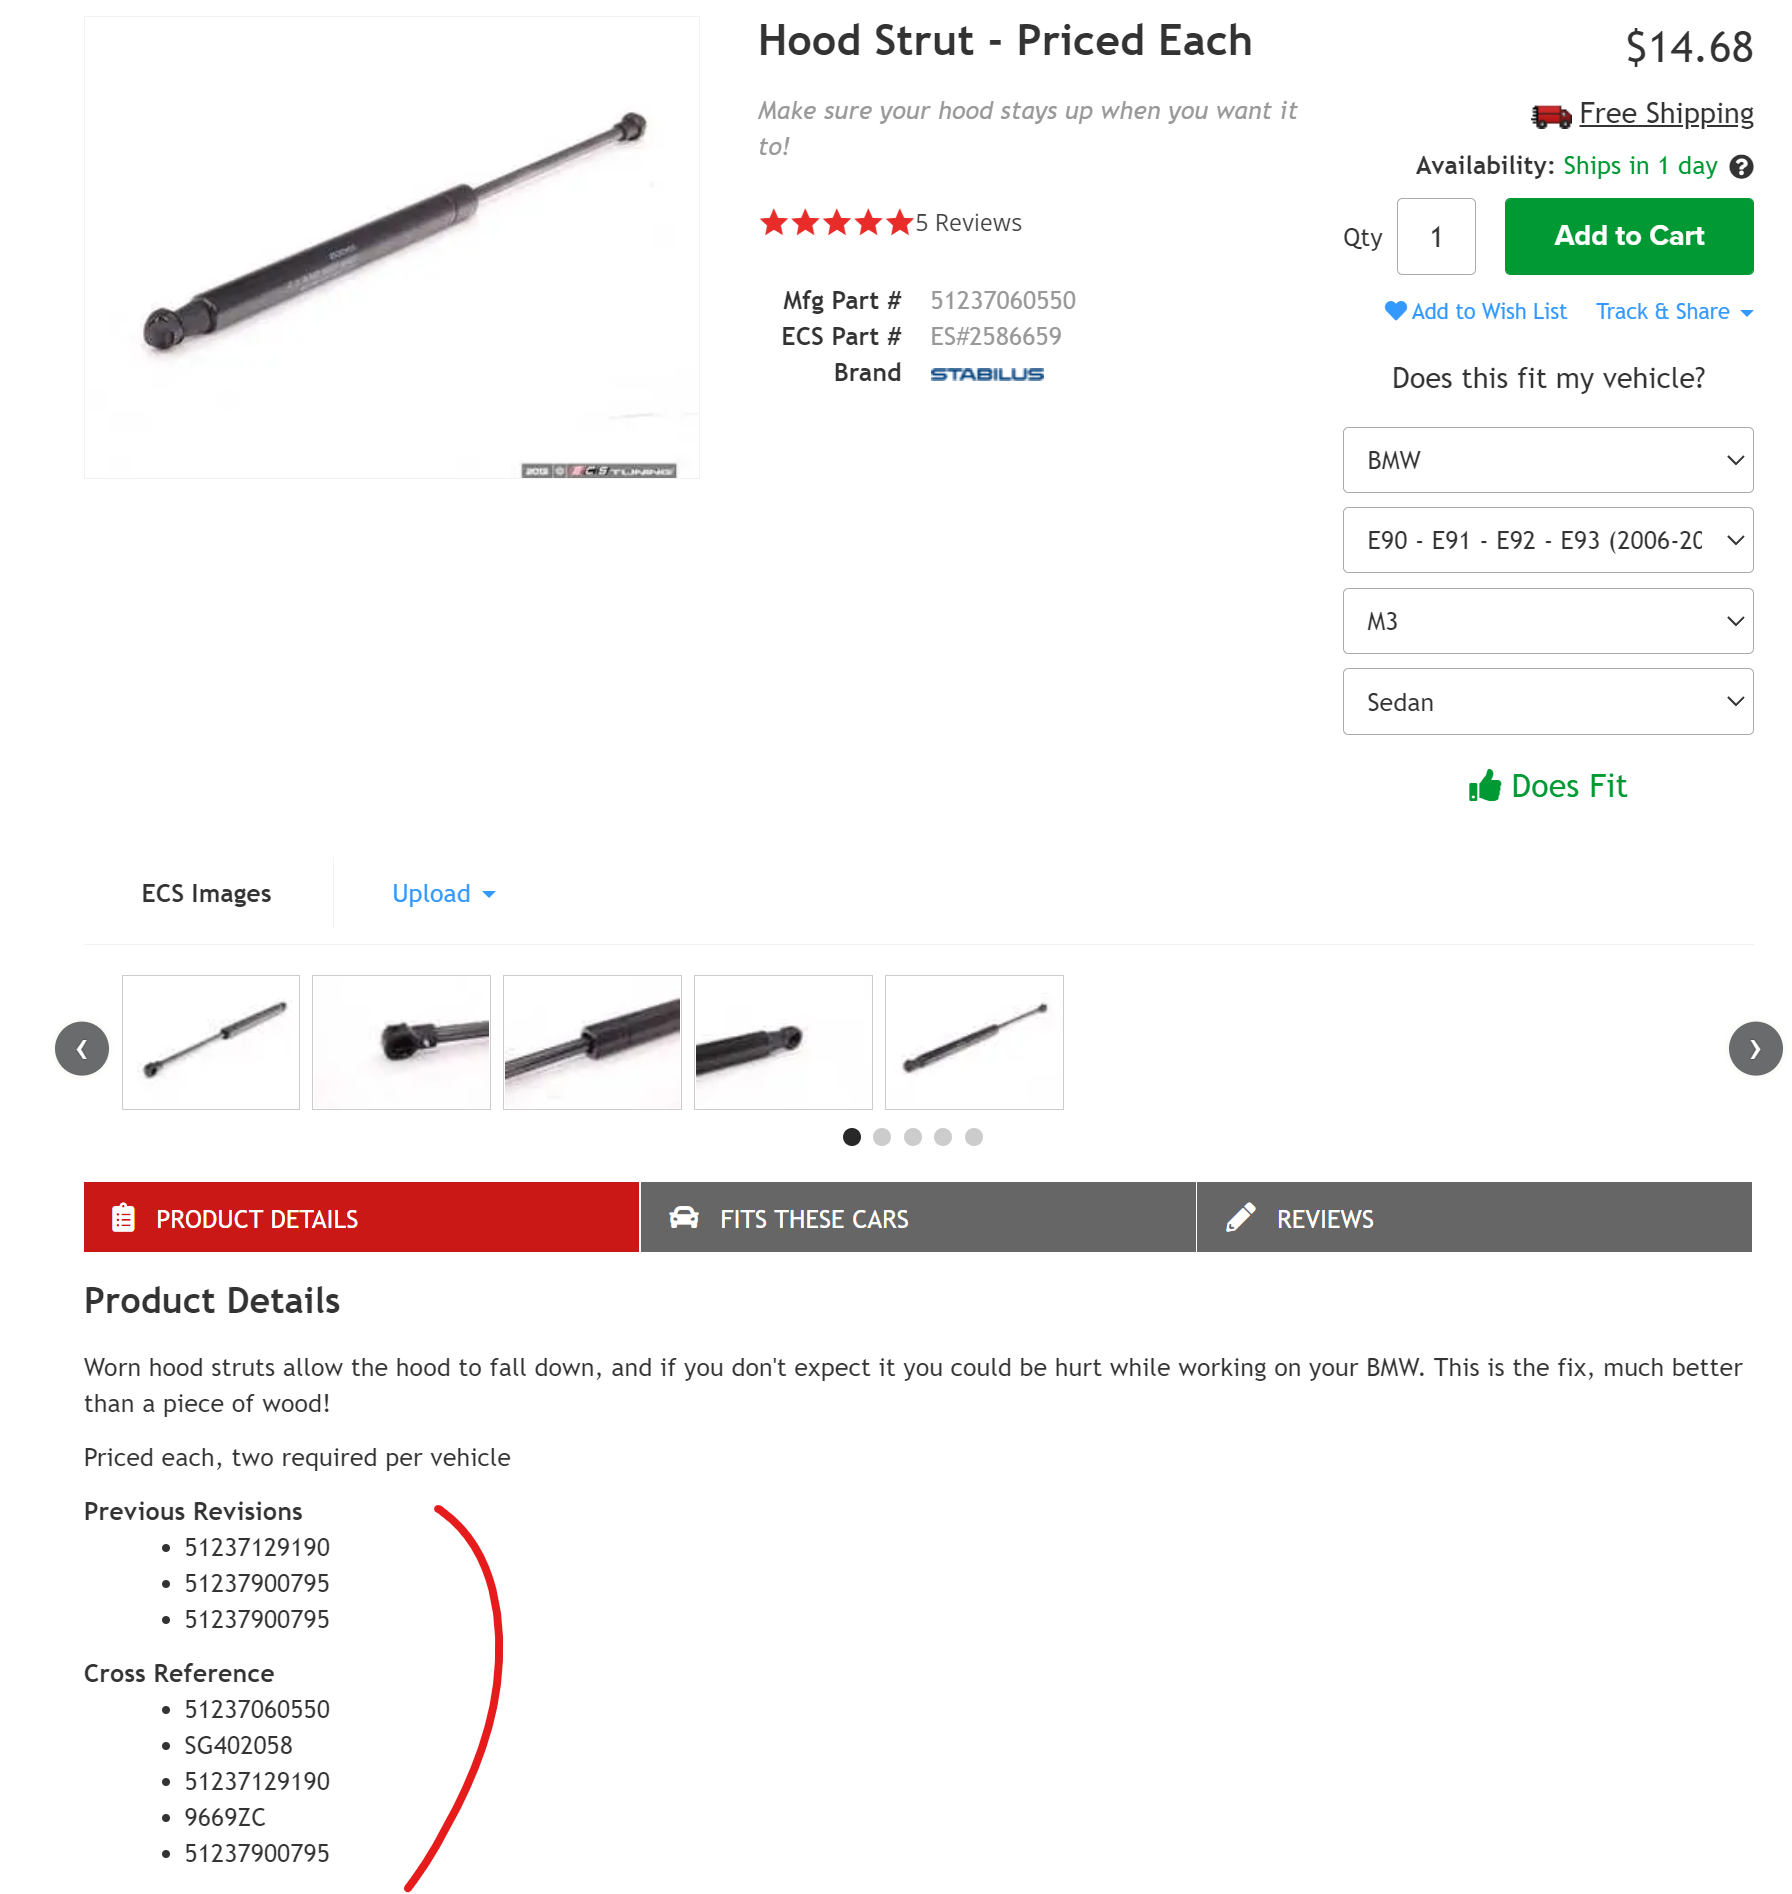This screenshot has height=1894, width=1792.
Task: Click the Qty quantity input field
Action: tap(1436, 237)
